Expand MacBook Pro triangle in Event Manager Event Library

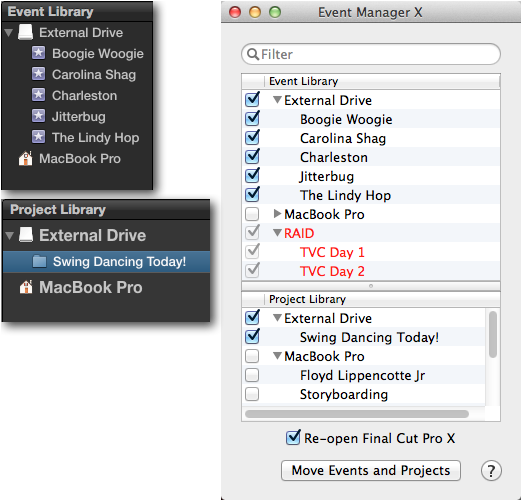277,214
